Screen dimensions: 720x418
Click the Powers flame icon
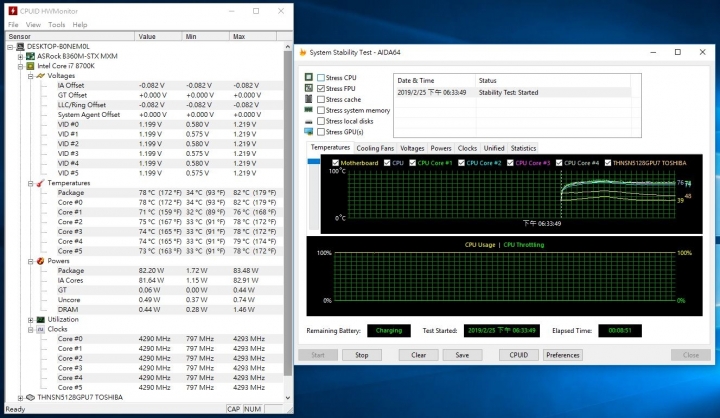point(40,261)
